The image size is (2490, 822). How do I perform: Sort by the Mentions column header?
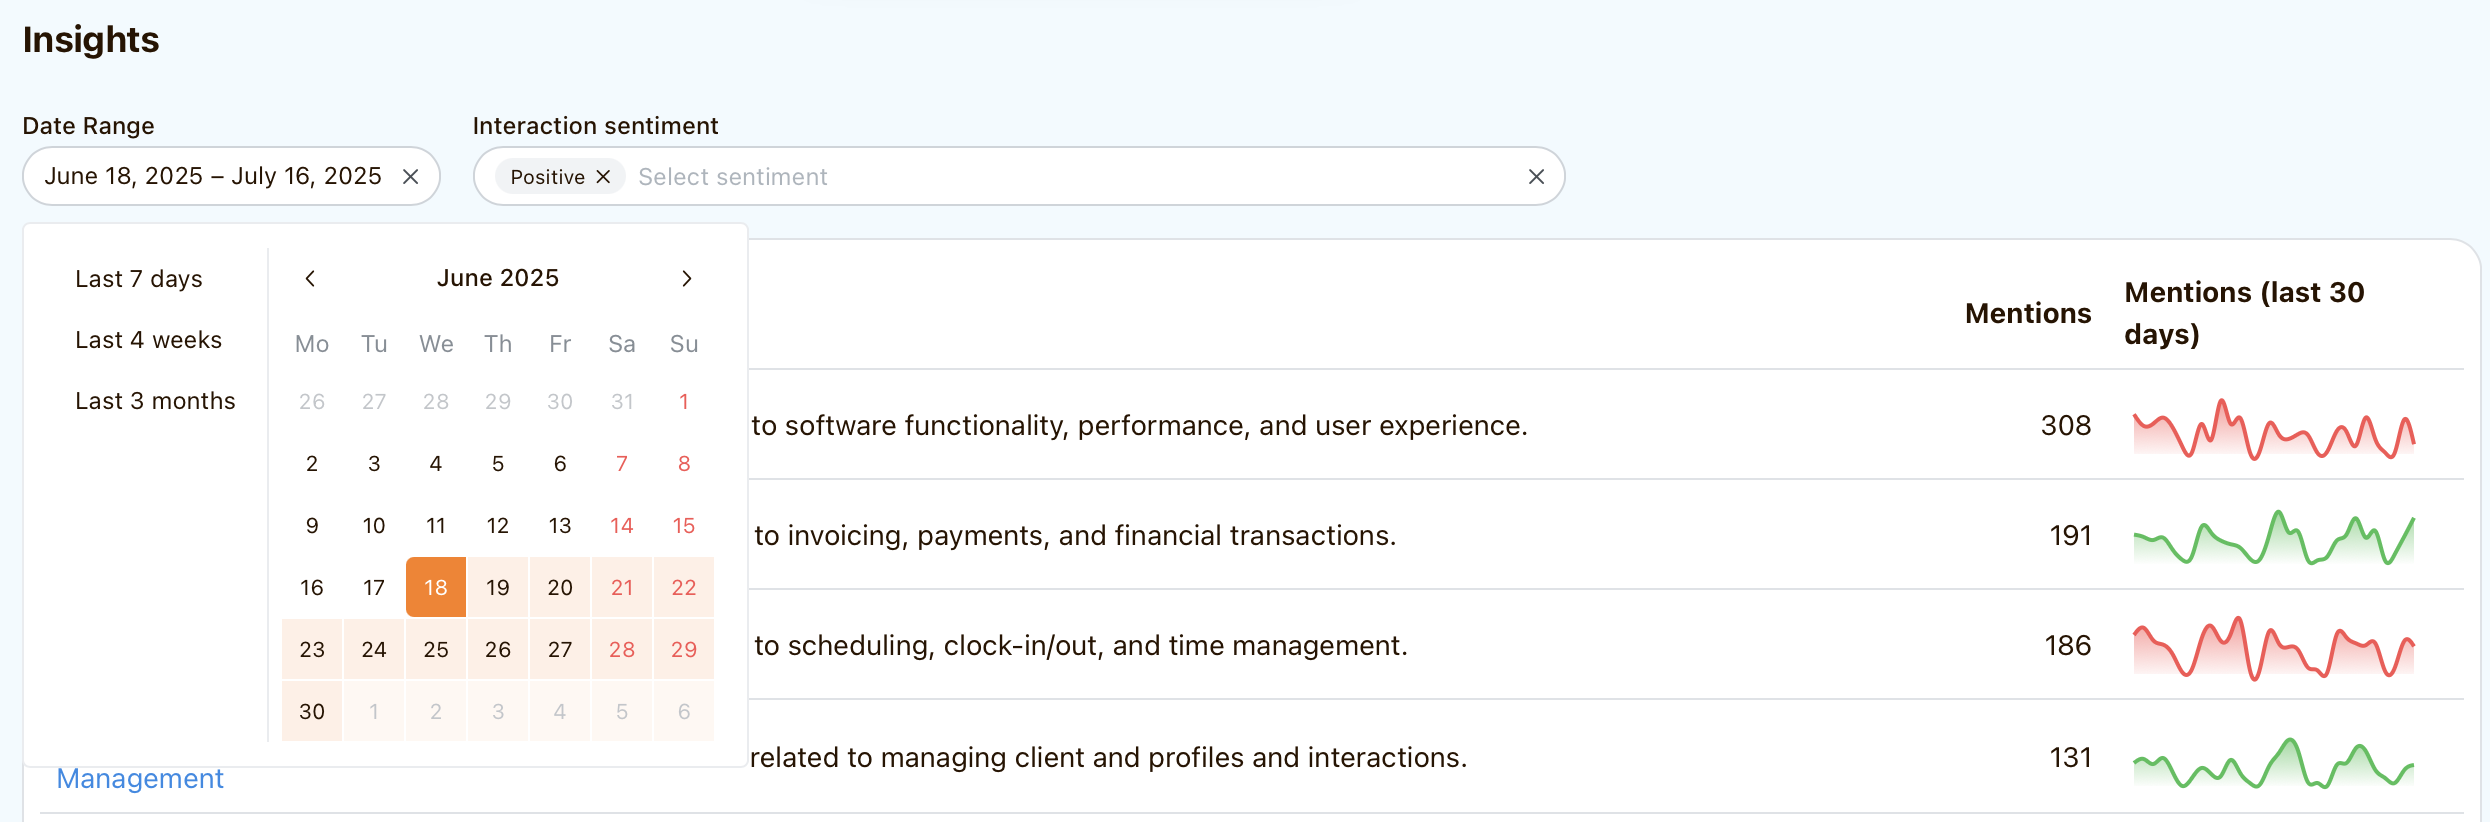2027,313
